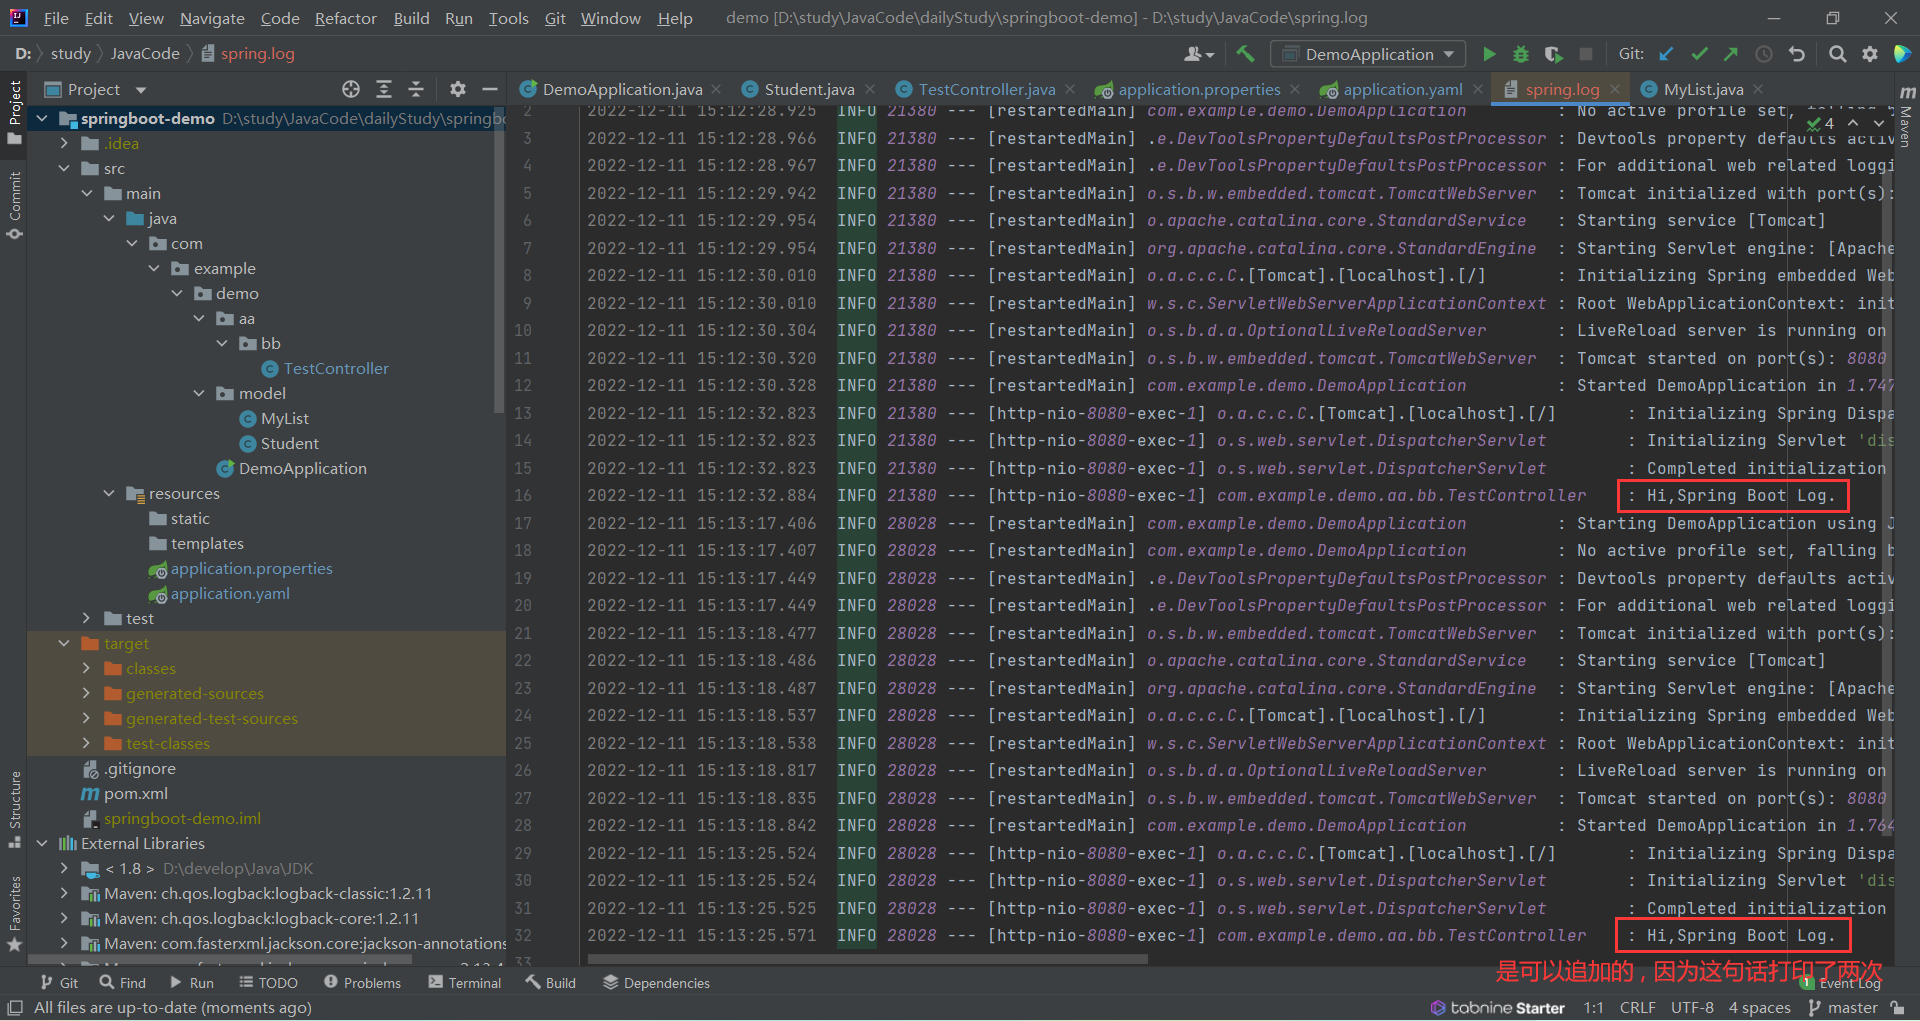The height and width of the screenshot is (1021, 1920).
Task: Click the lock icon in status bar
Action: 1898,1008
